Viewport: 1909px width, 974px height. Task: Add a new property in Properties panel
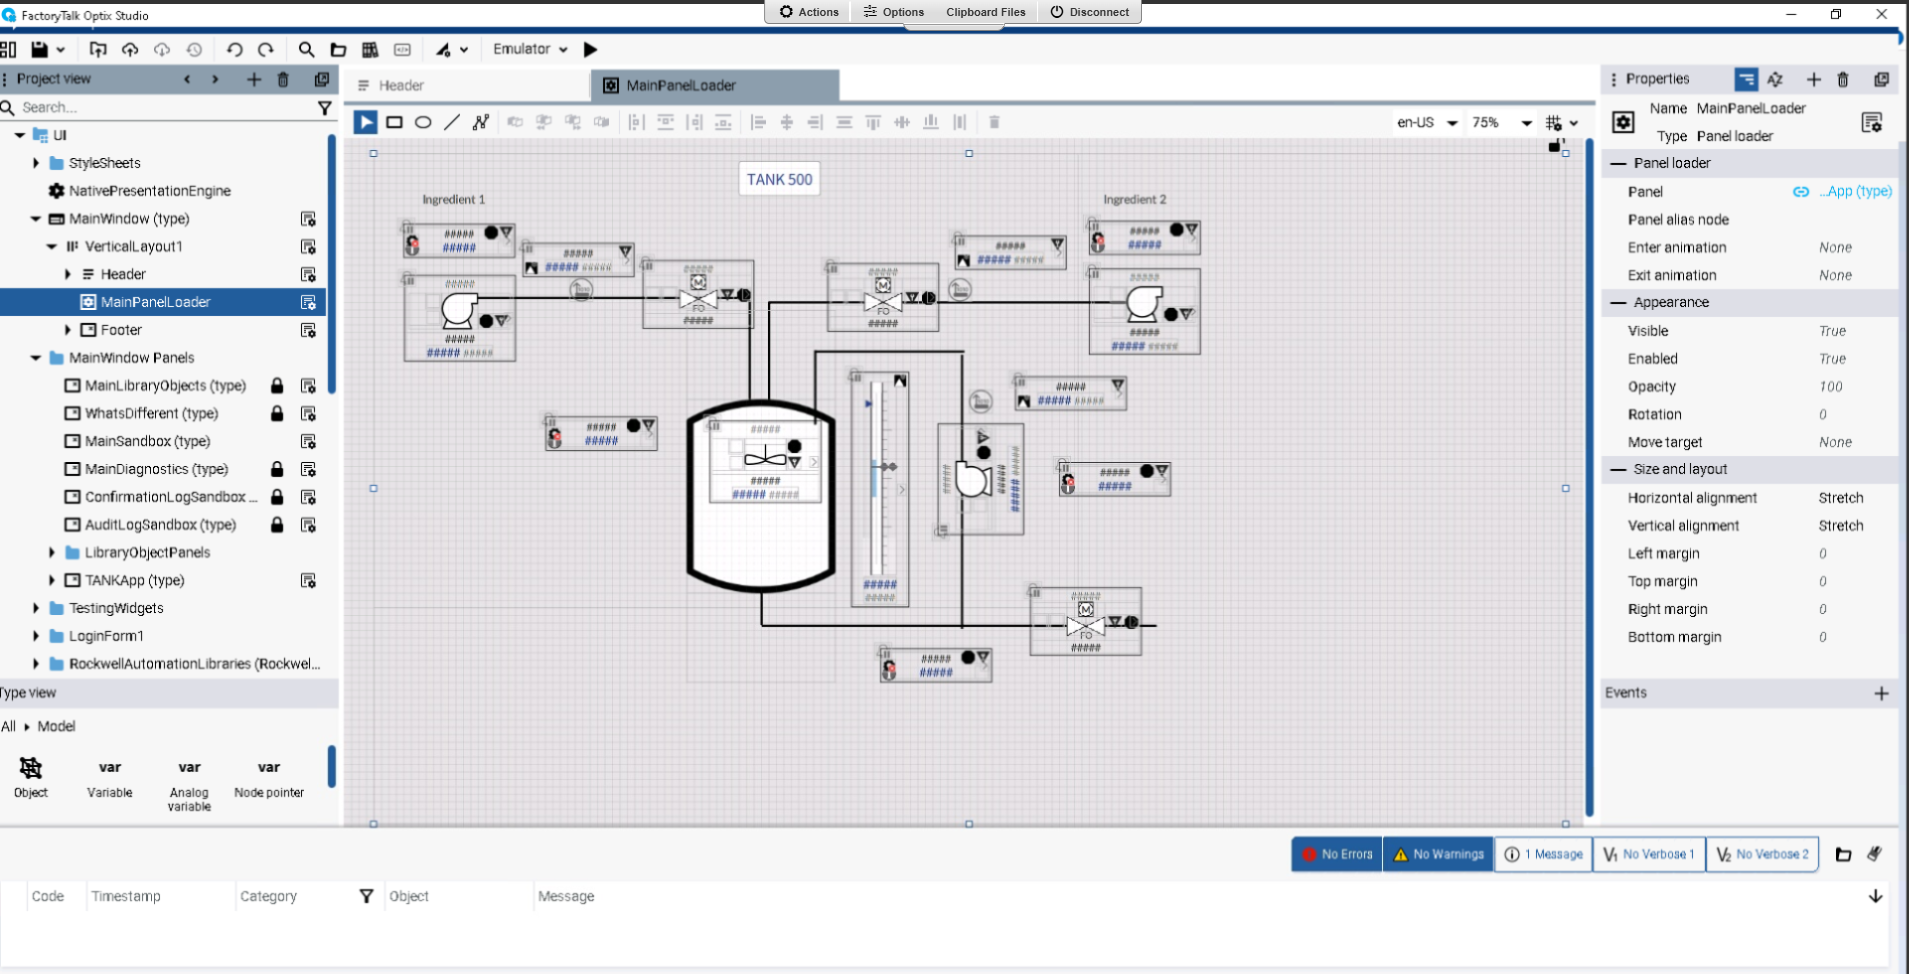[x=1813, y=79]
